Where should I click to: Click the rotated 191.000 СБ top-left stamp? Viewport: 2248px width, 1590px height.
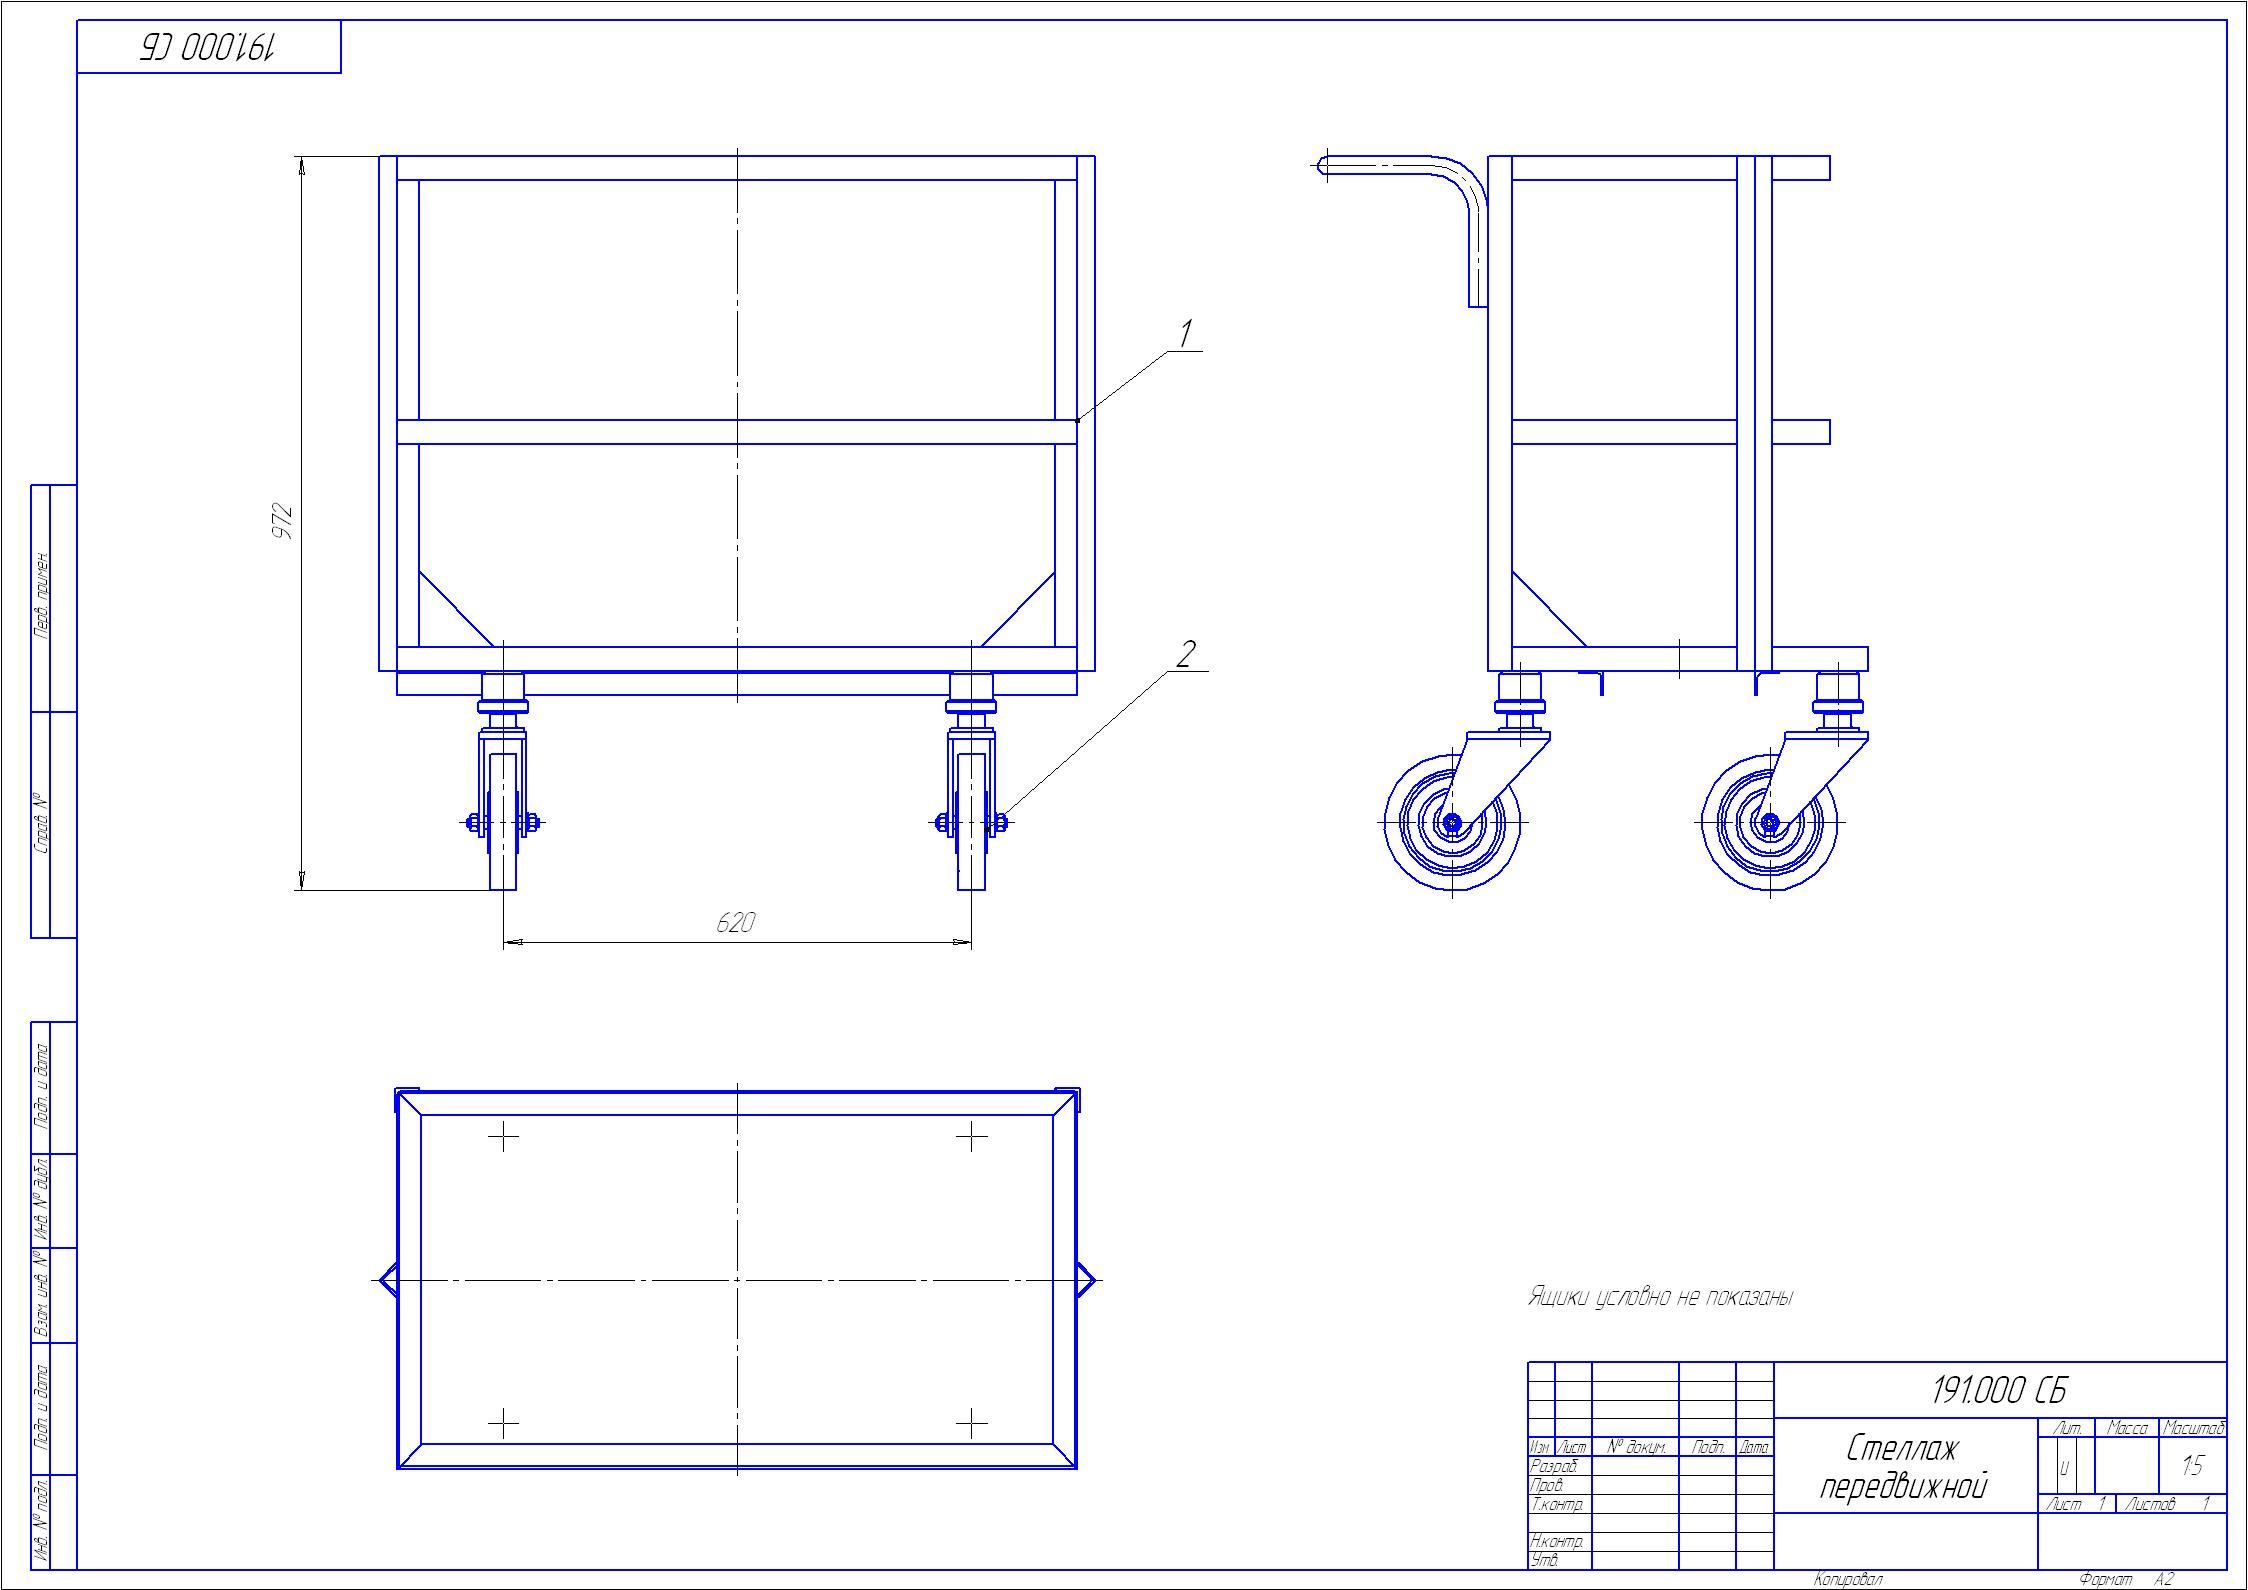208,47
